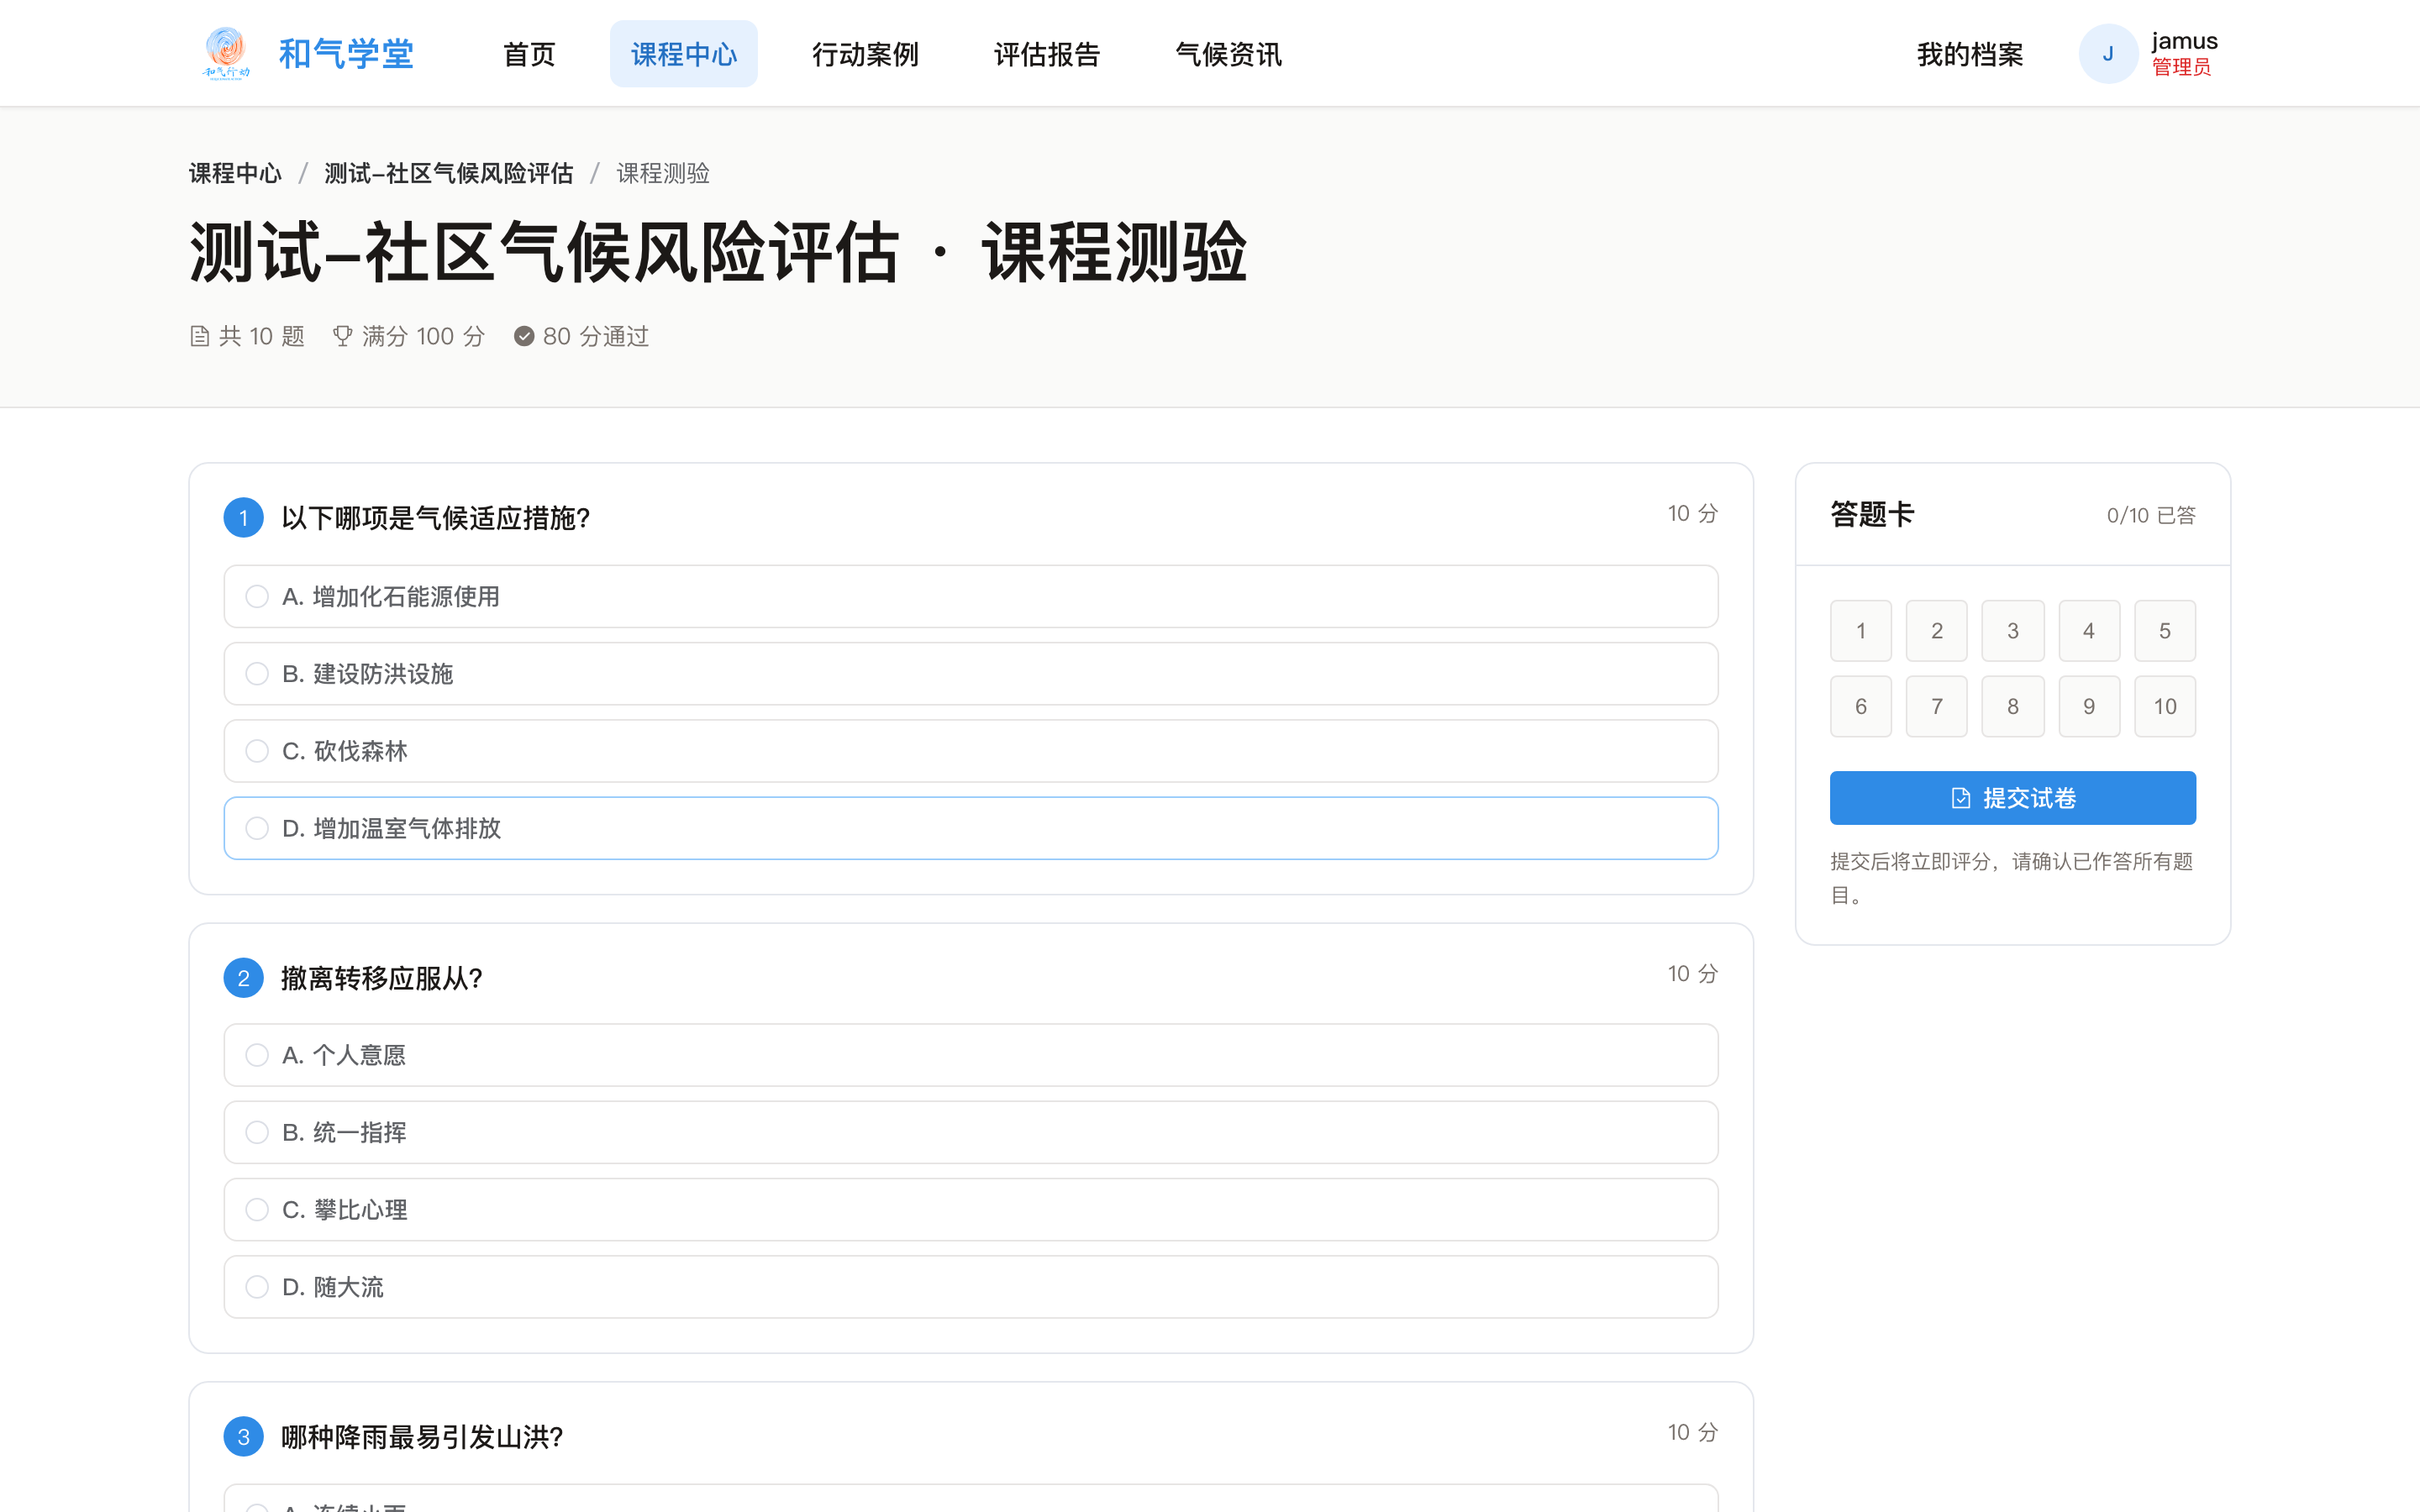Choose answer A. 个人意愿
2420x1512 pixels.
[x=970, y=1054]
